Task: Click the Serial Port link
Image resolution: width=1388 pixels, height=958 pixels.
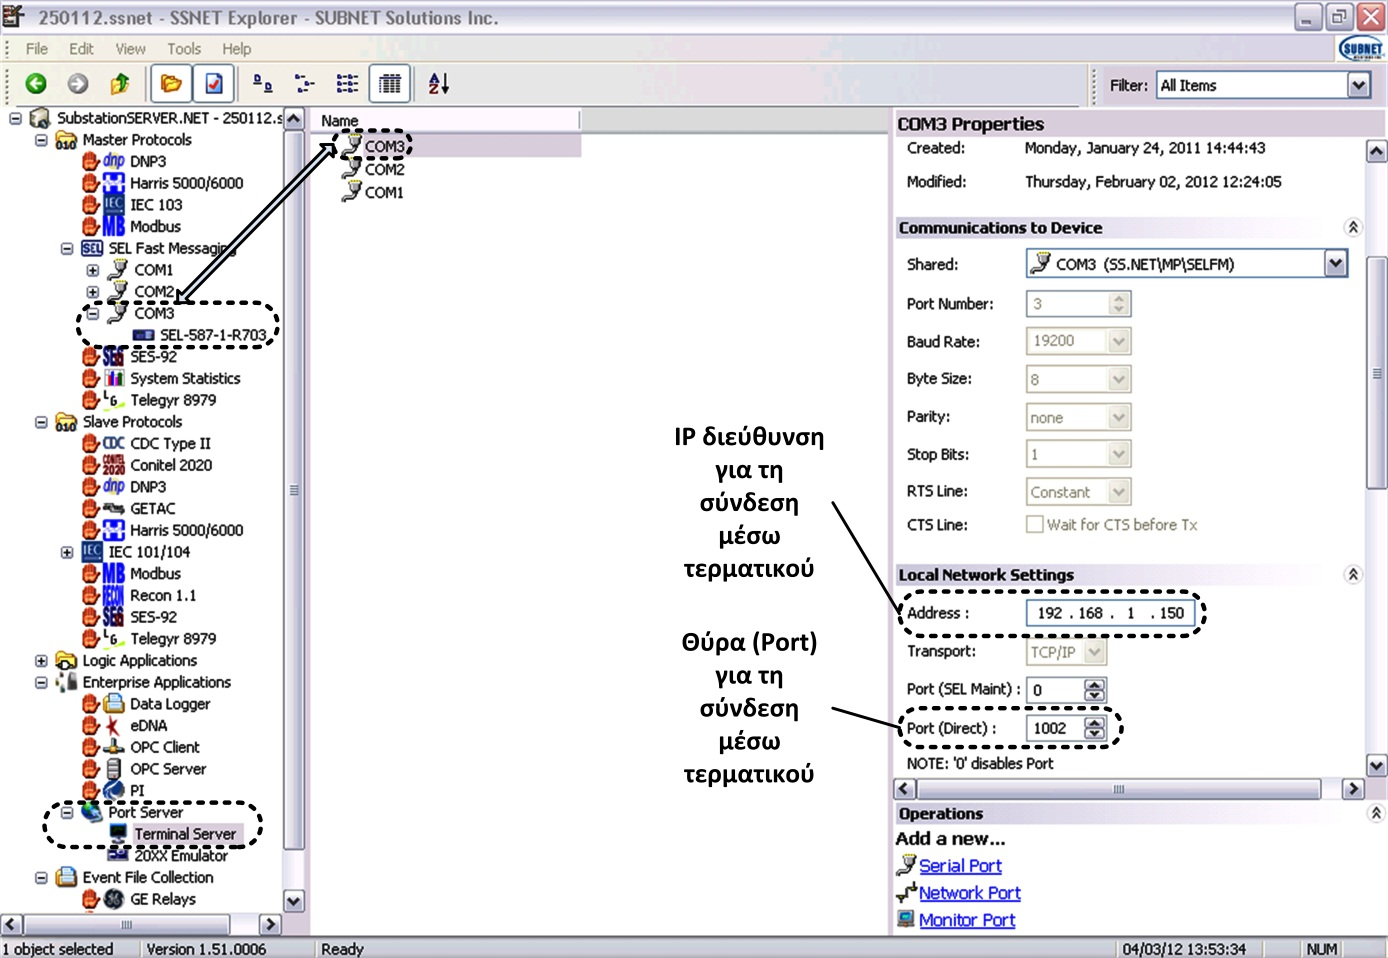Action: coord(960,866)
